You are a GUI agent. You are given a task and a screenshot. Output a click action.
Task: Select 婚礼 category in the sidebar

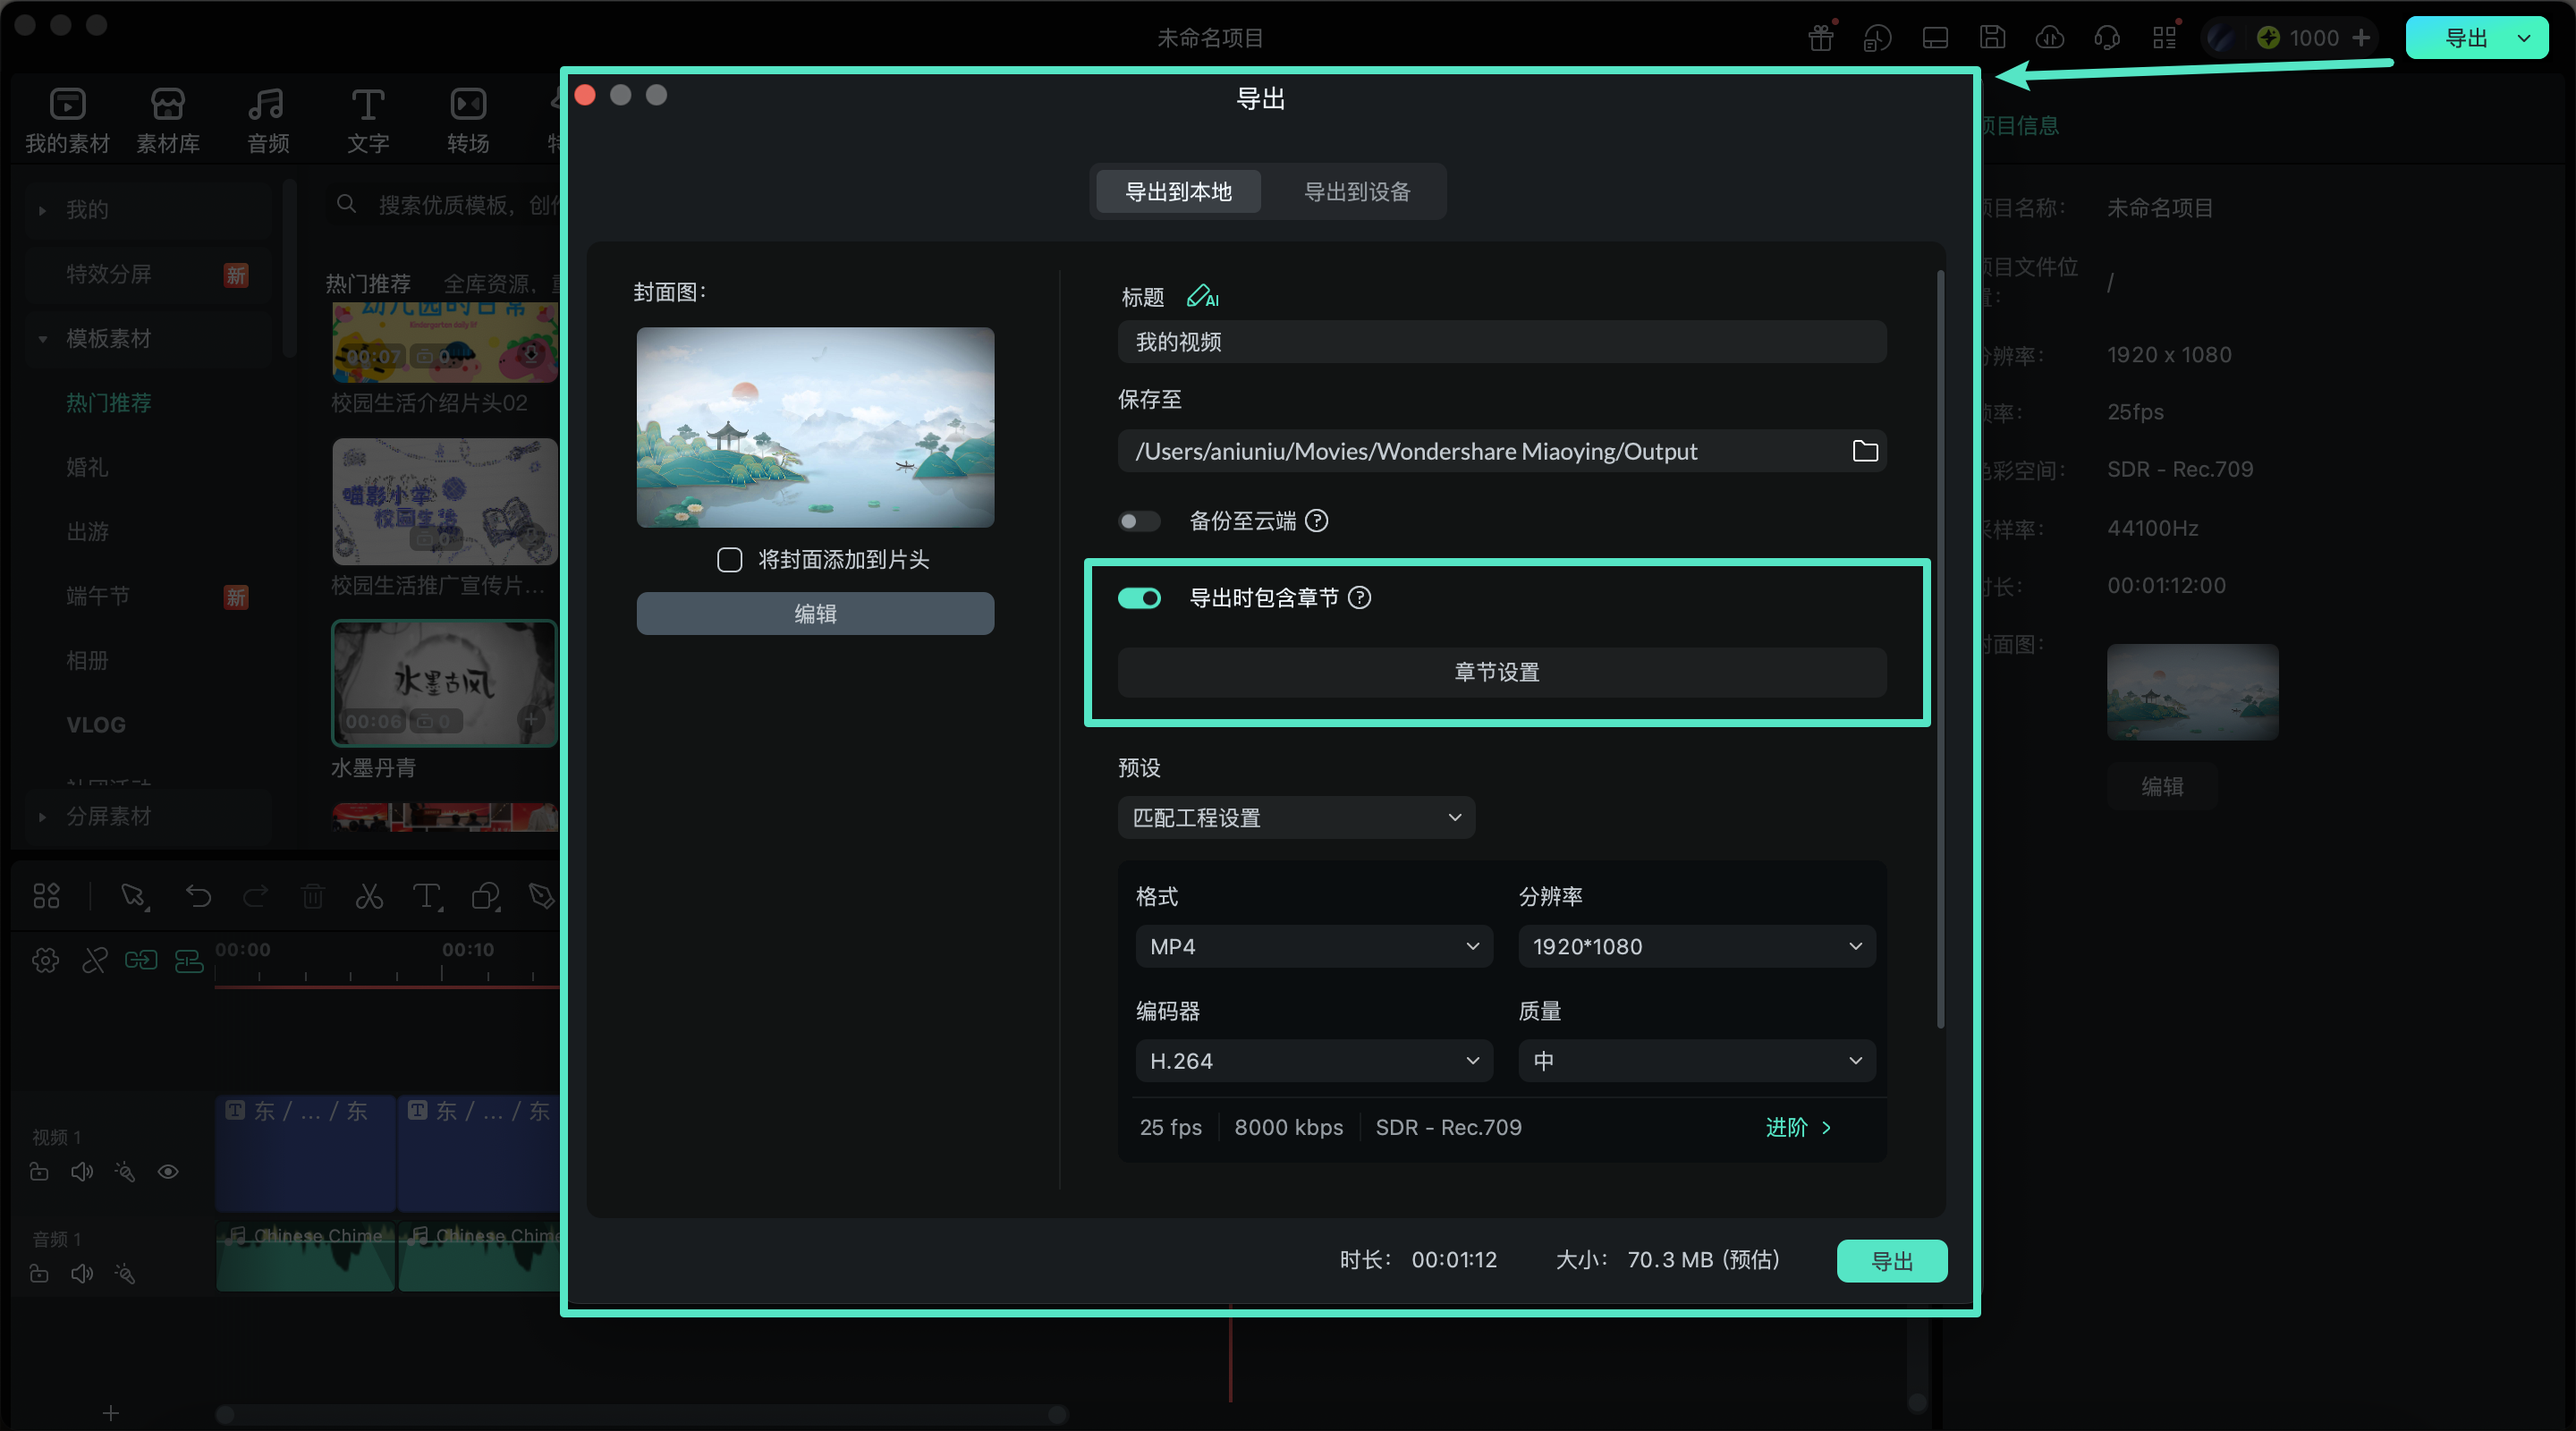point(88,467)
